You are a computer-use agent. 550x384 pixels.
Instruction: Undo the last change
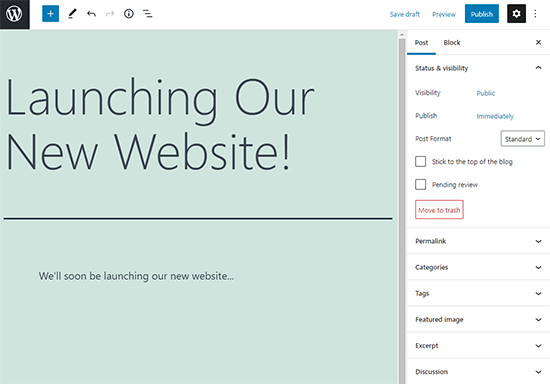91,14
